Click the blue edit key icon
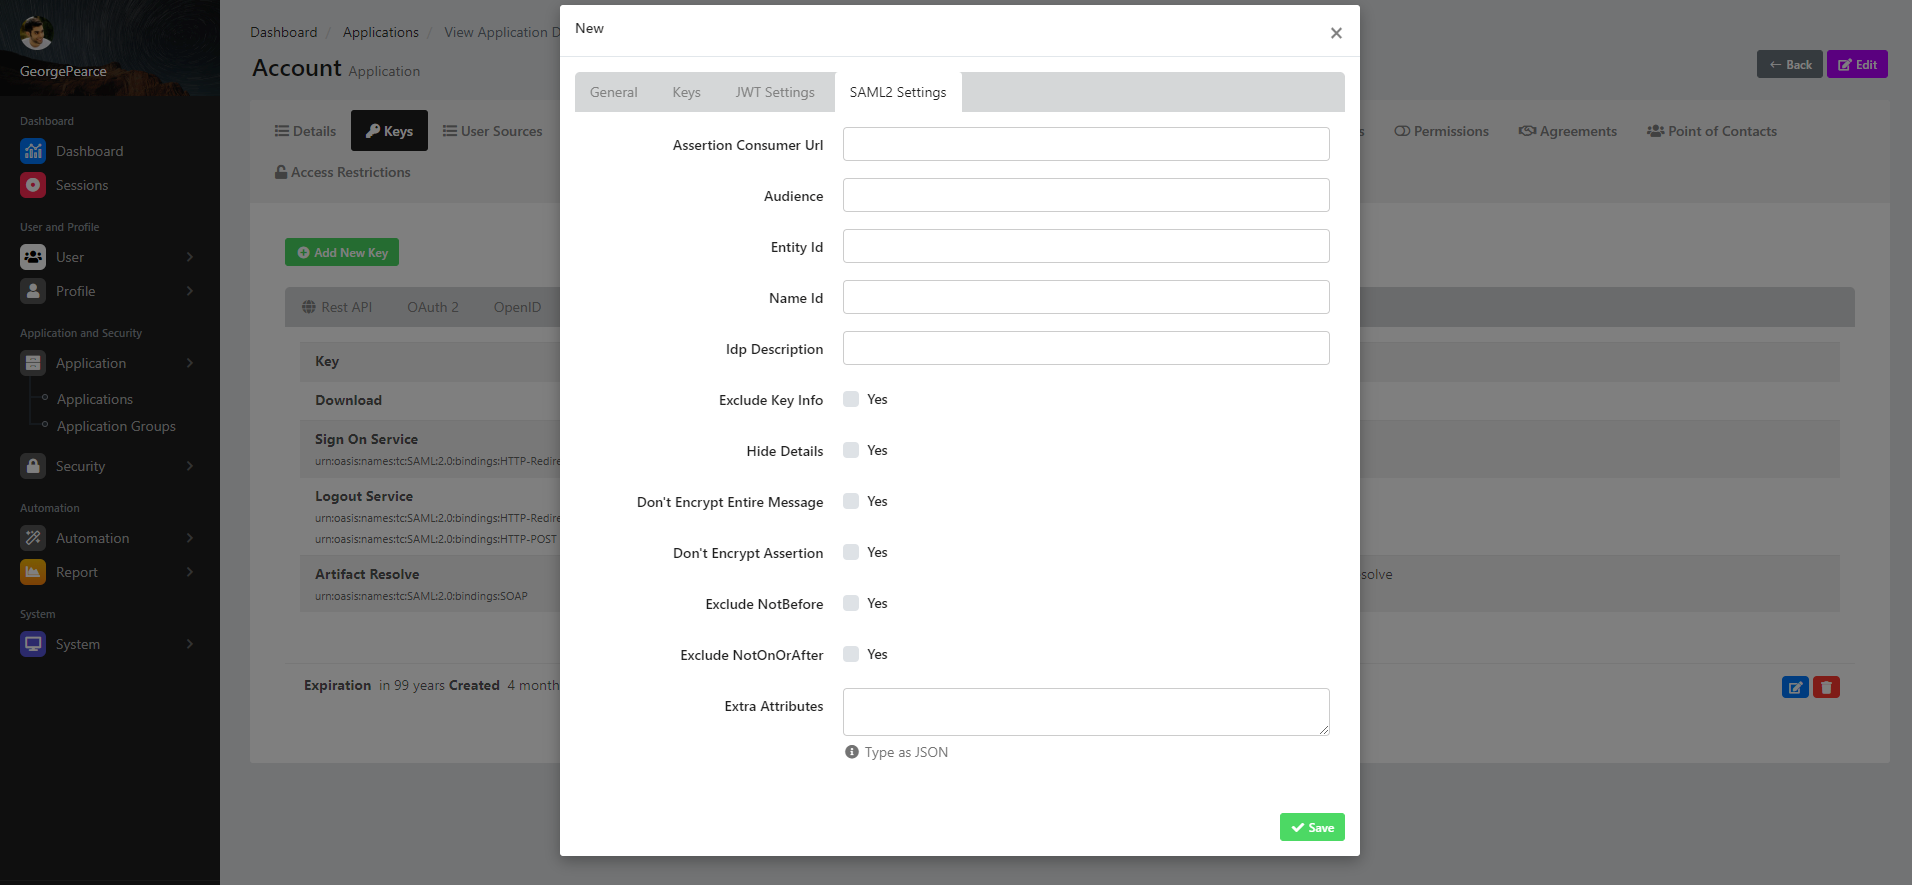1912x885 pixels. point(1795,687)
